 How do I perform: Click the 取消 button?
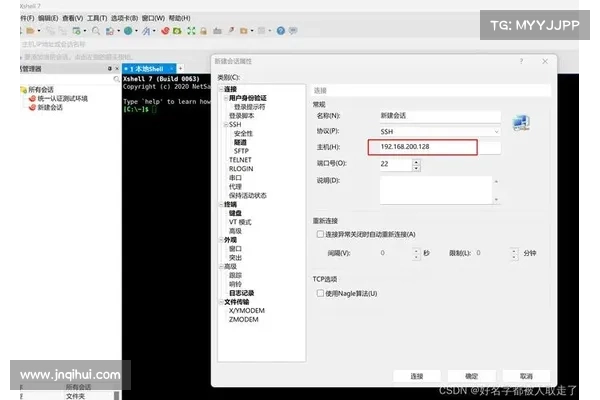(x=526, y=376)
